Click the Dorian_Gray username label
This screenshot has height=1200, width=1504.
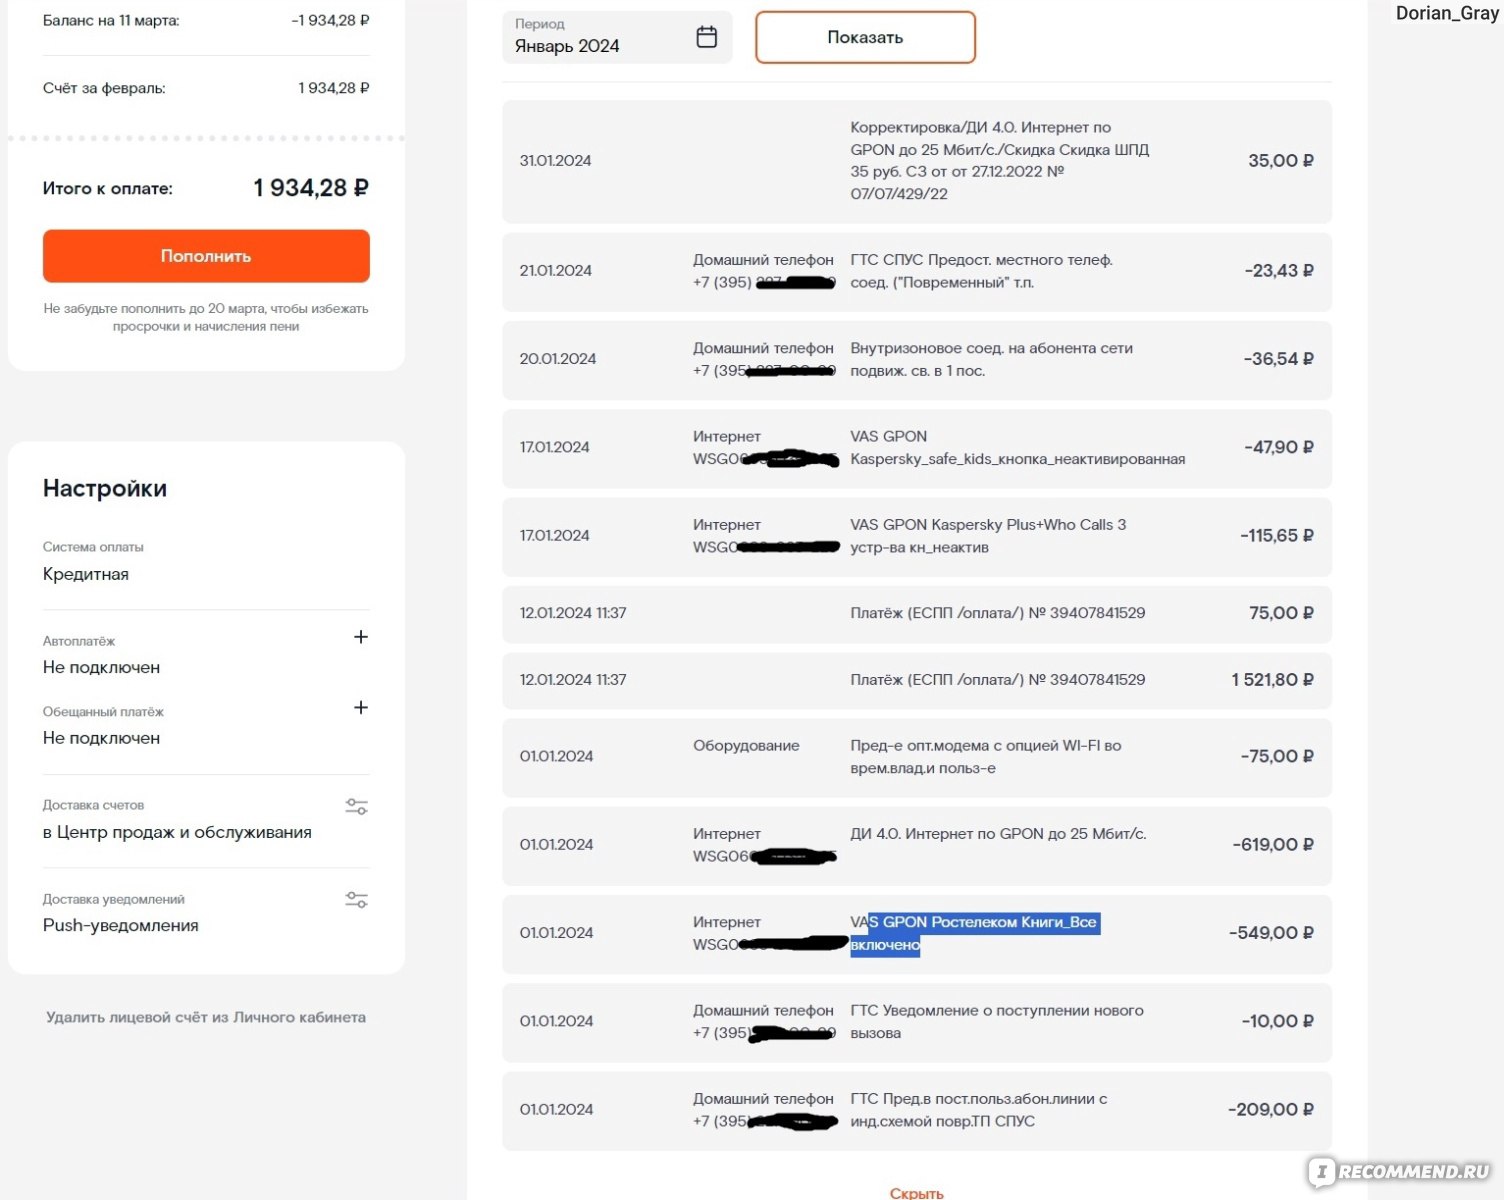[x=1447, y=14]
